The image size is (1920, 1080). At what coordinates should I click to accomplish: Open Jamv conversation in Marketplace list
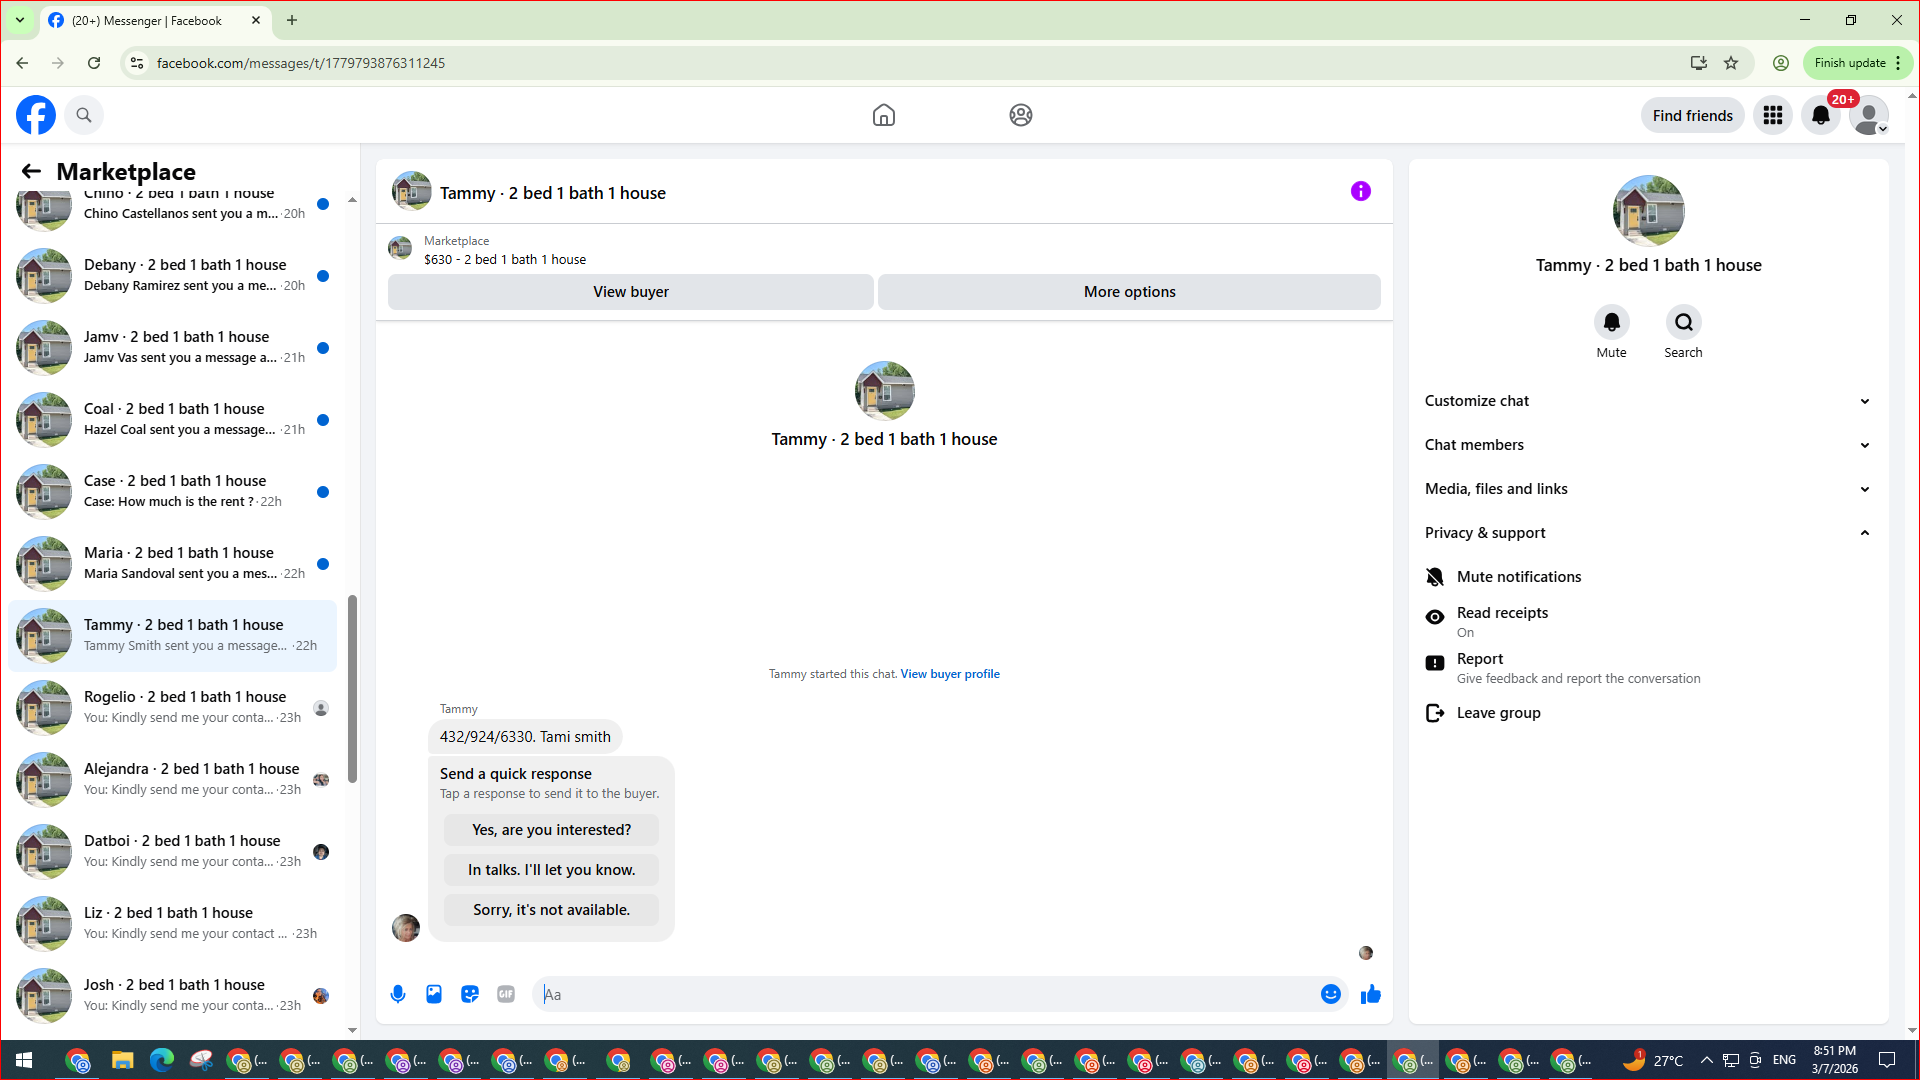coord(172,347)
